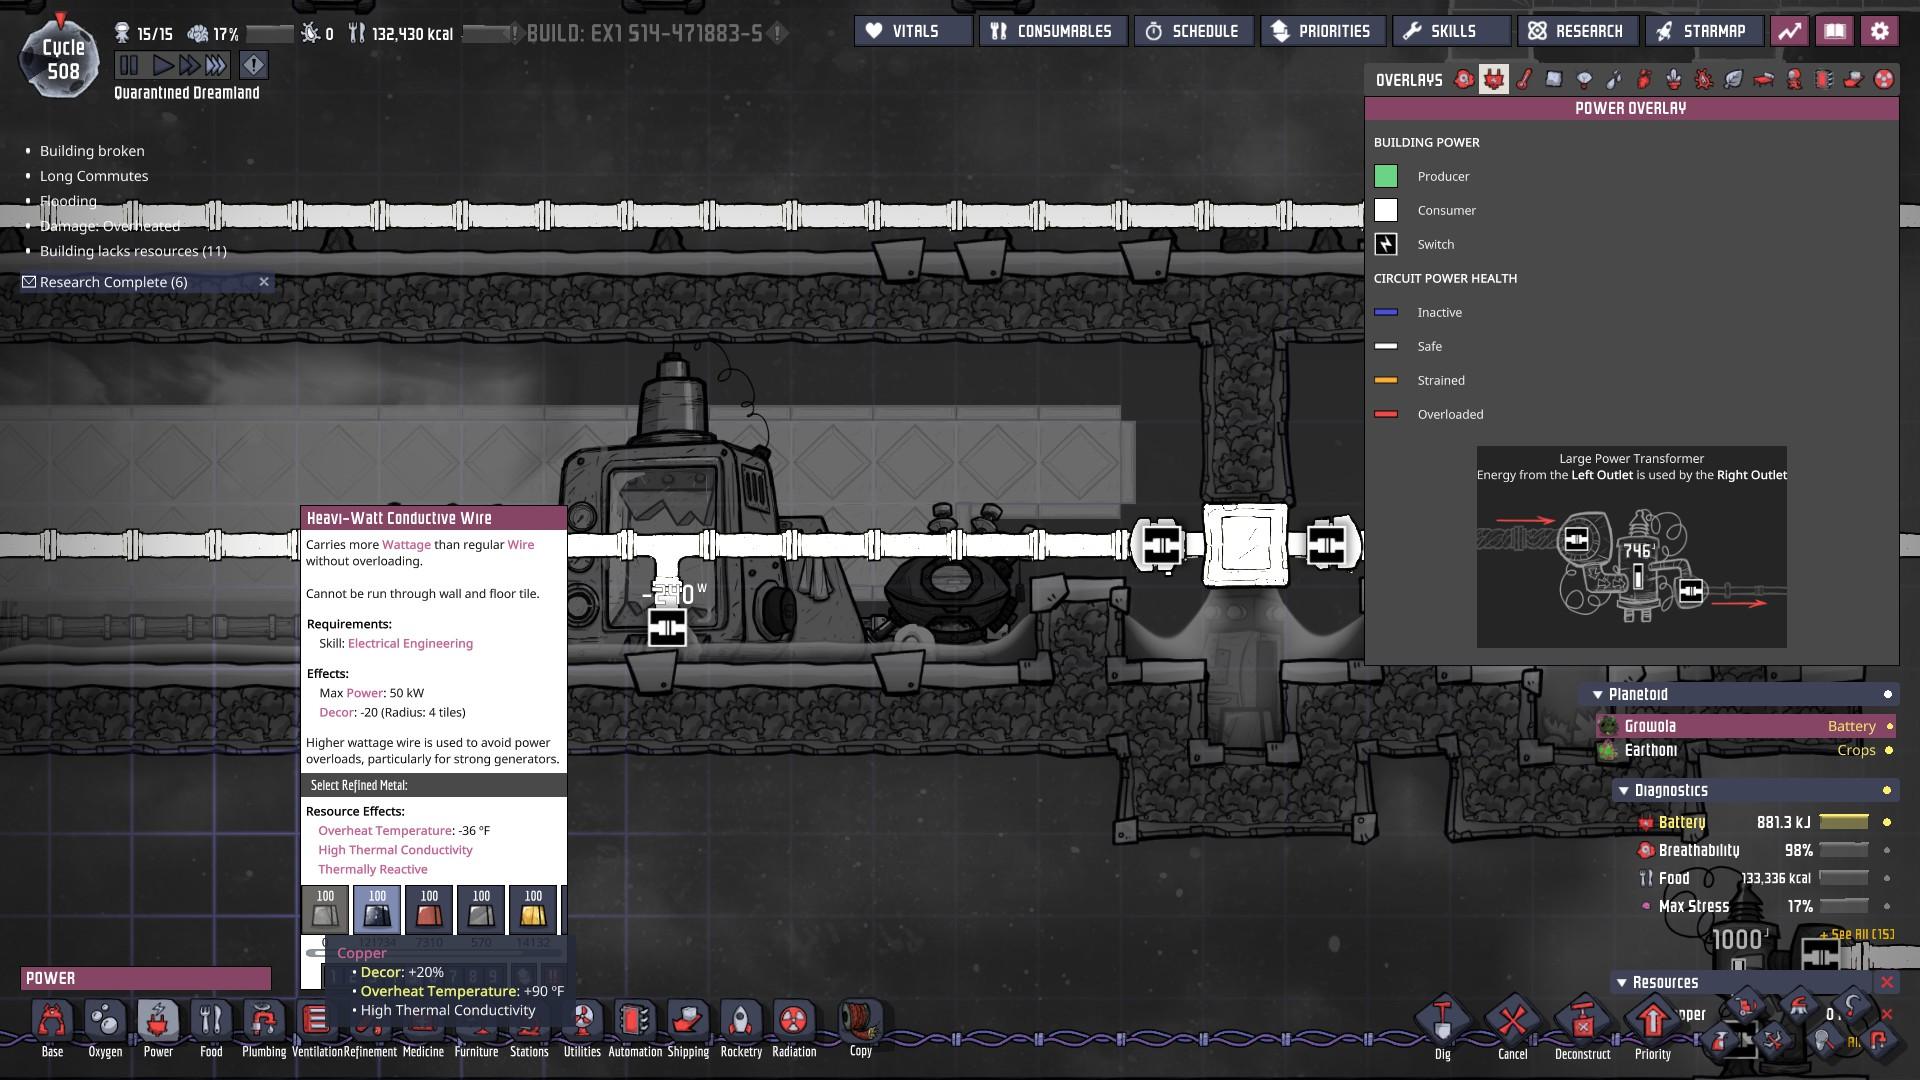
Task: Dismiss the Research Complete notification
Action: 264,282
